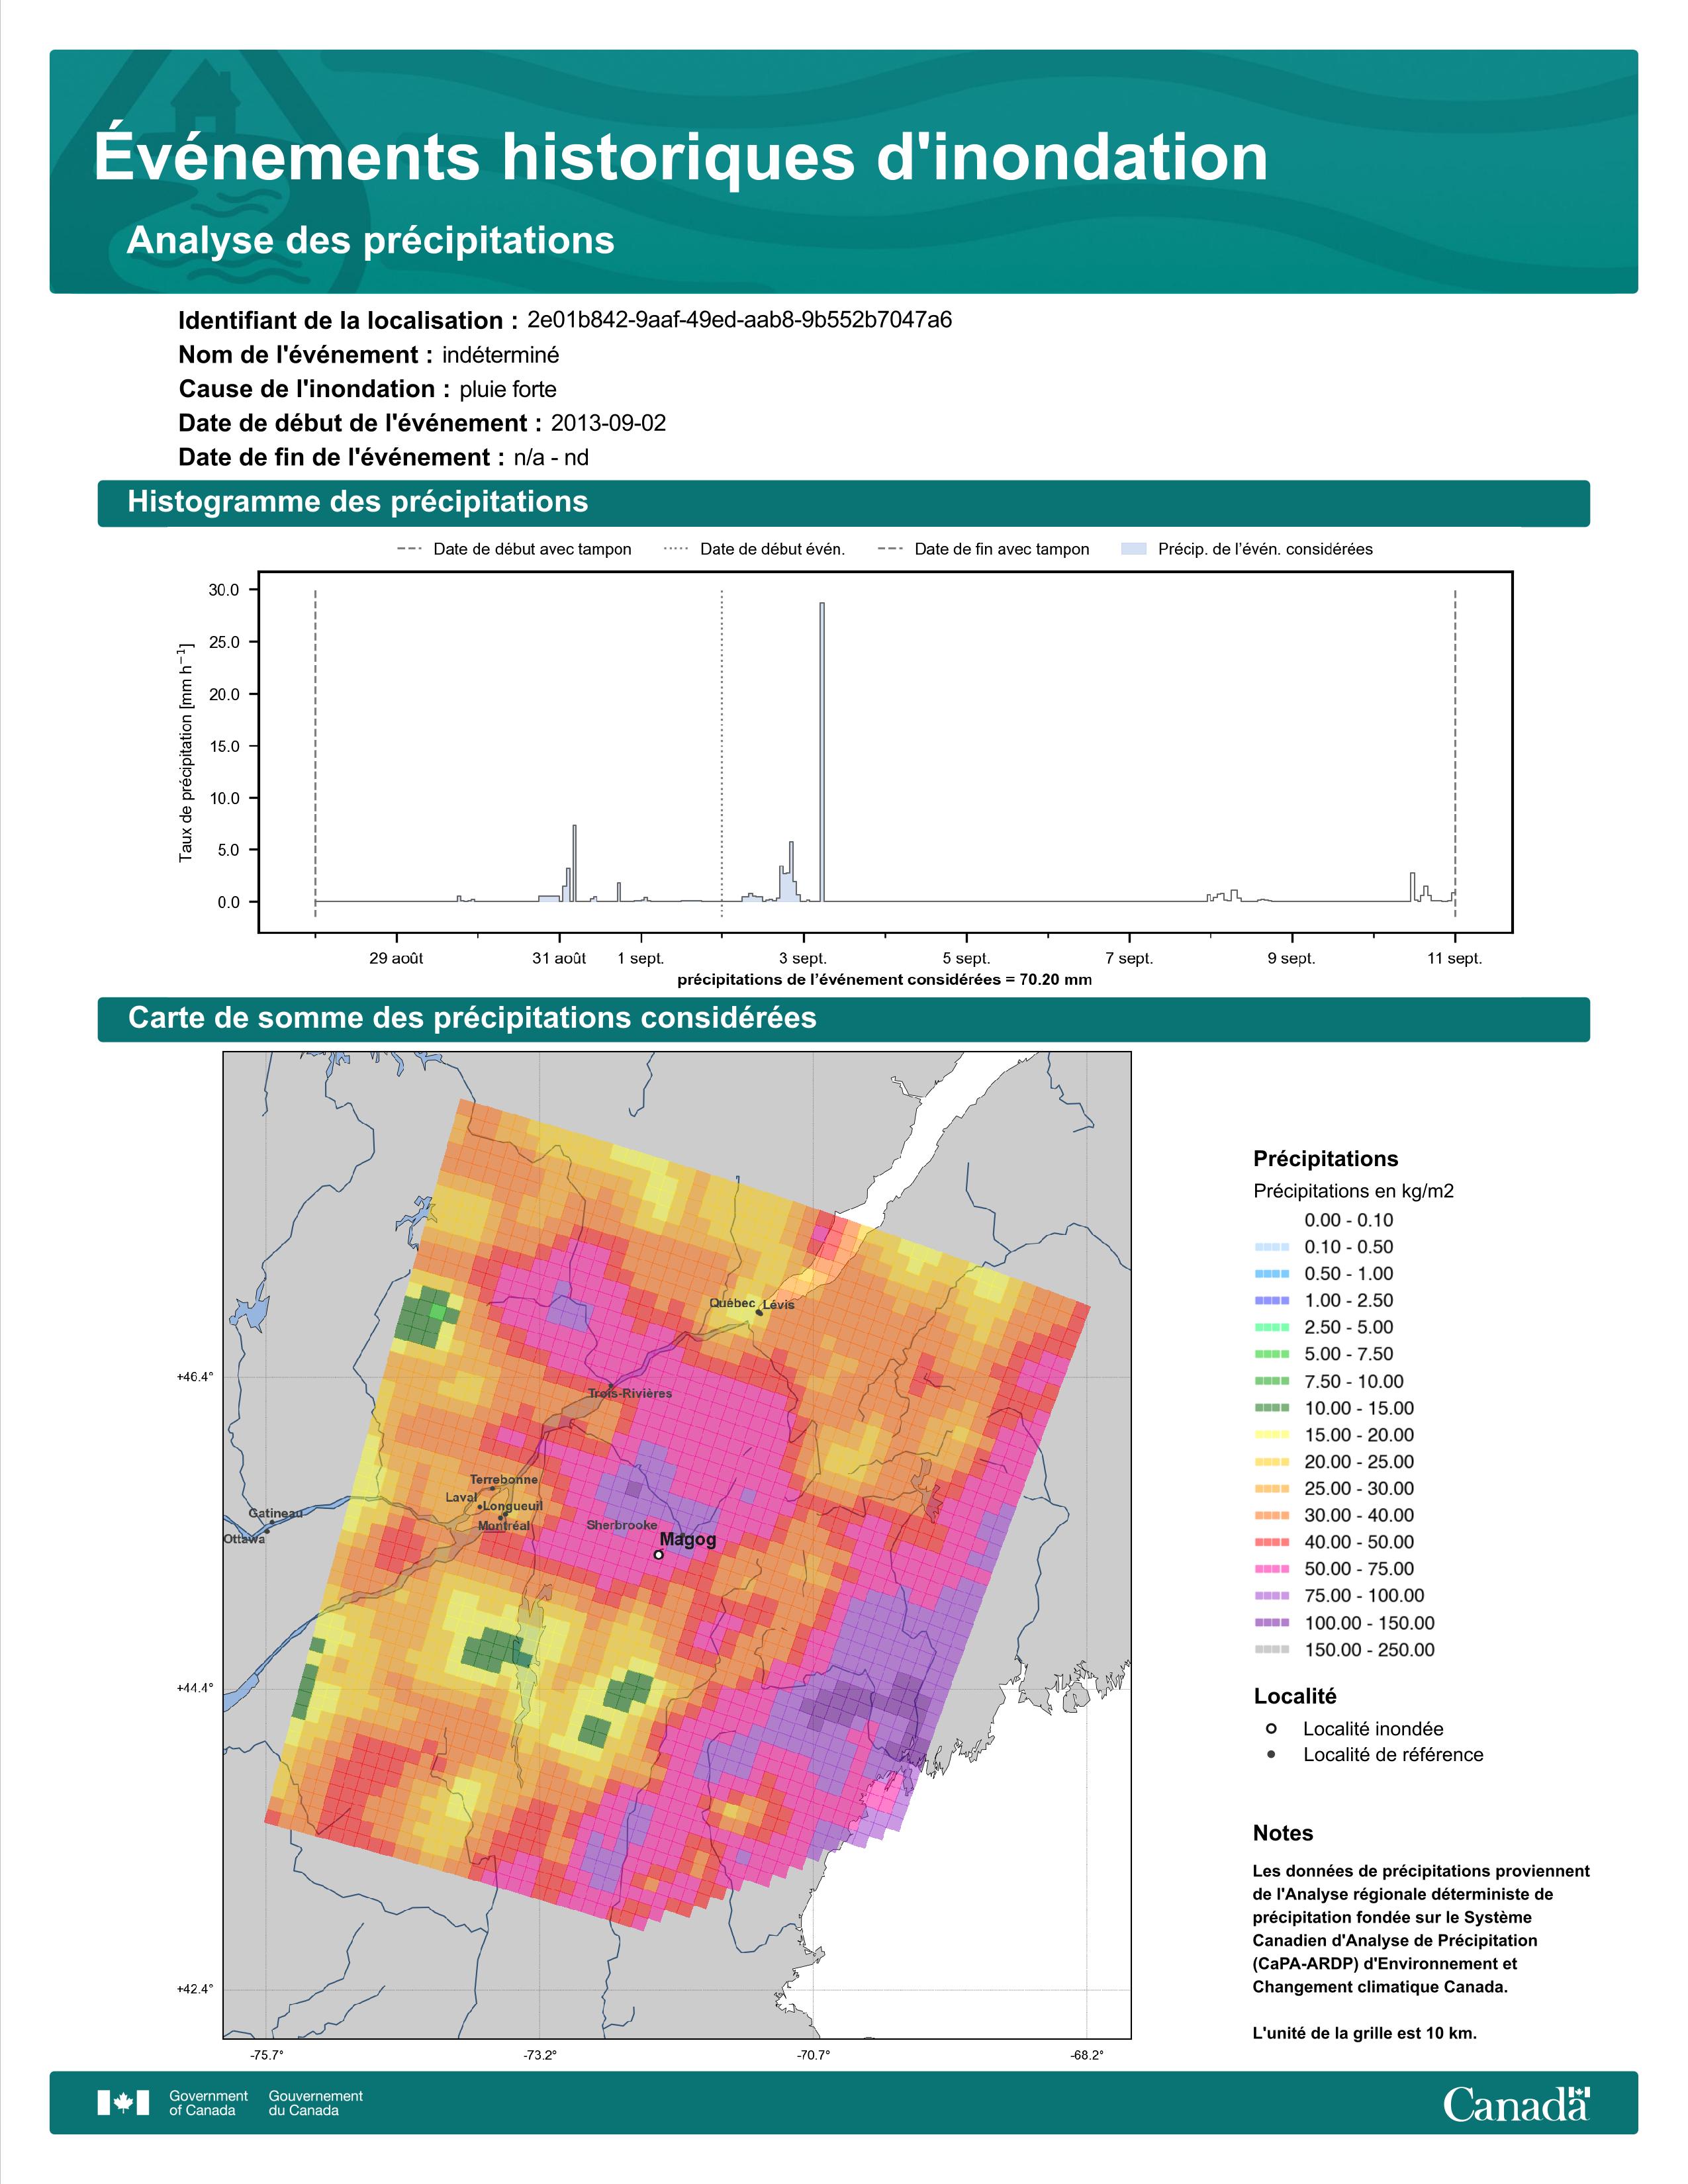The height and width of the screenshot is (2184, 1688).
Task: Click the grid unit note 10 km
Action: point(1365,2033)
